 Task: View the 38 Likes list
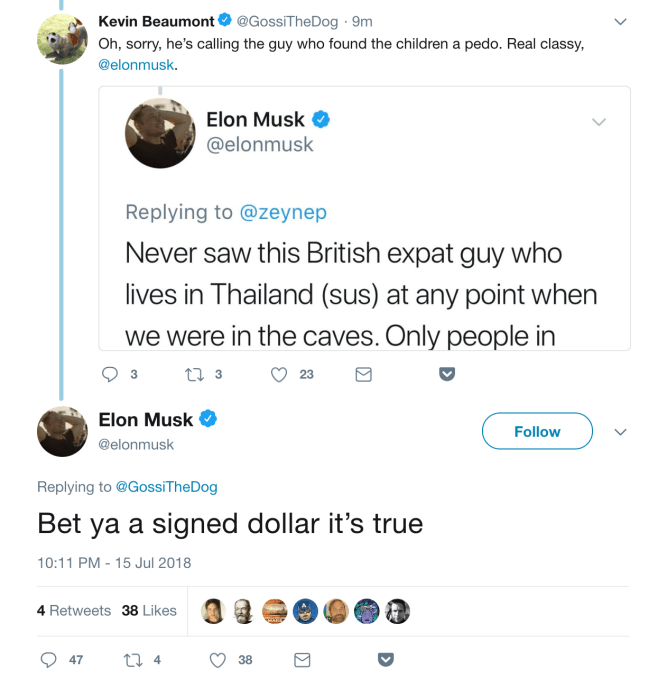point(149,610)
